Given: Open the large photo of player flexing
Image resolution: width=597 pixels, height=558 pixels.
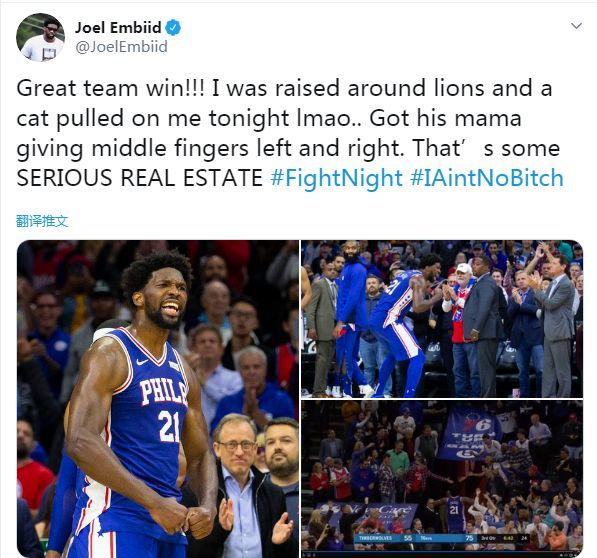Looking at the screenshot, I should (x=158, y=399).
